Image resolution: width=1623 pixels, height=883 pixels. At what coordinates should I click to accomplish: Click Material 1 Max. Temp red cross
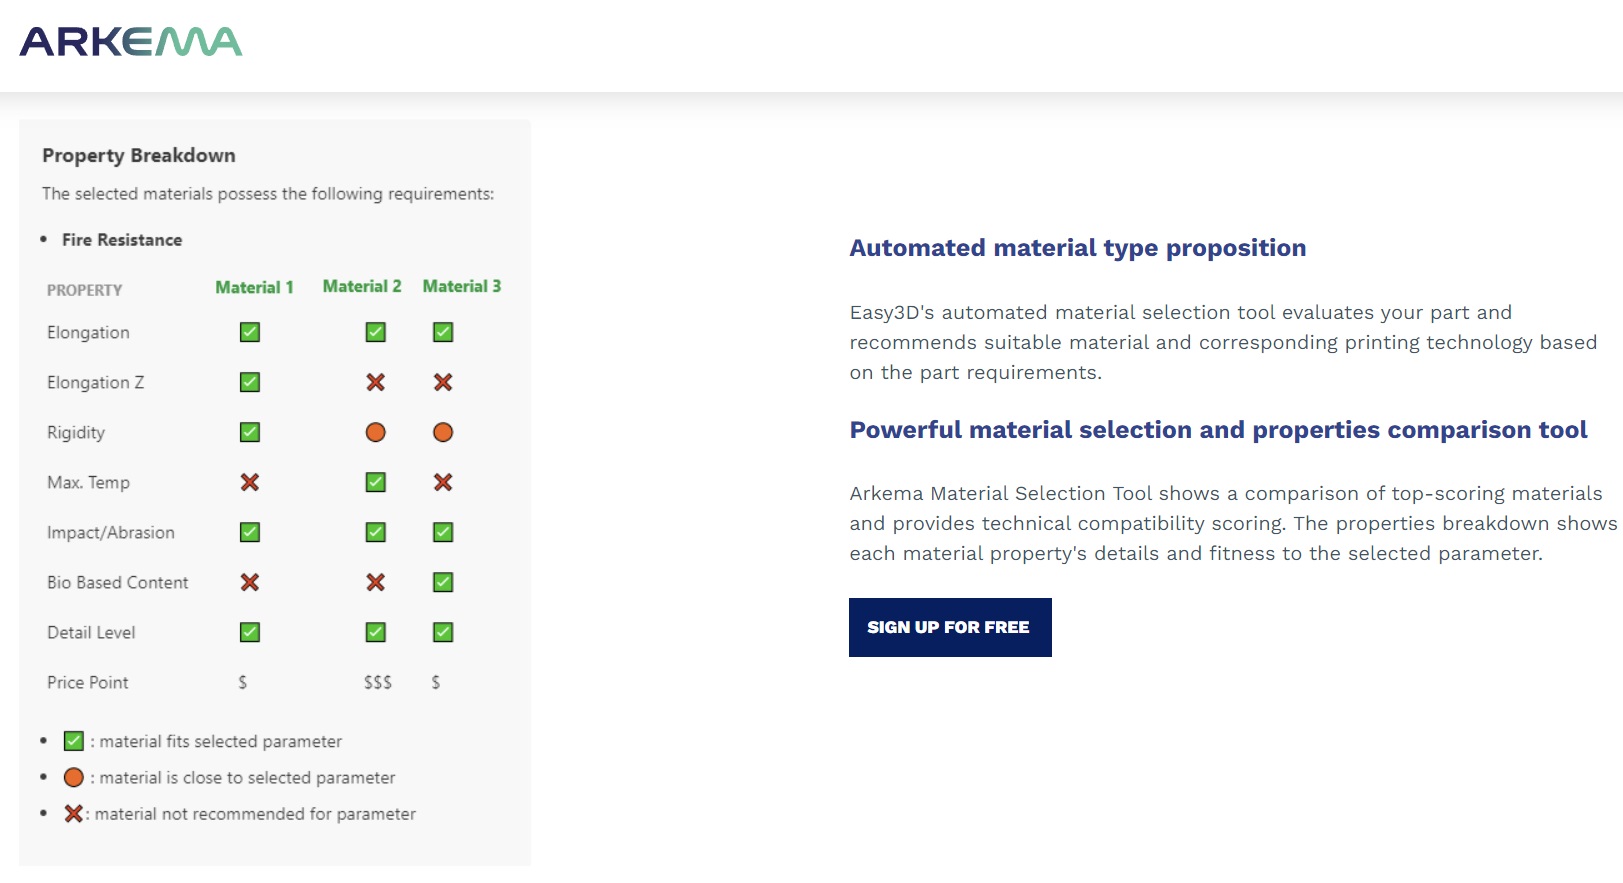(250, 482)
